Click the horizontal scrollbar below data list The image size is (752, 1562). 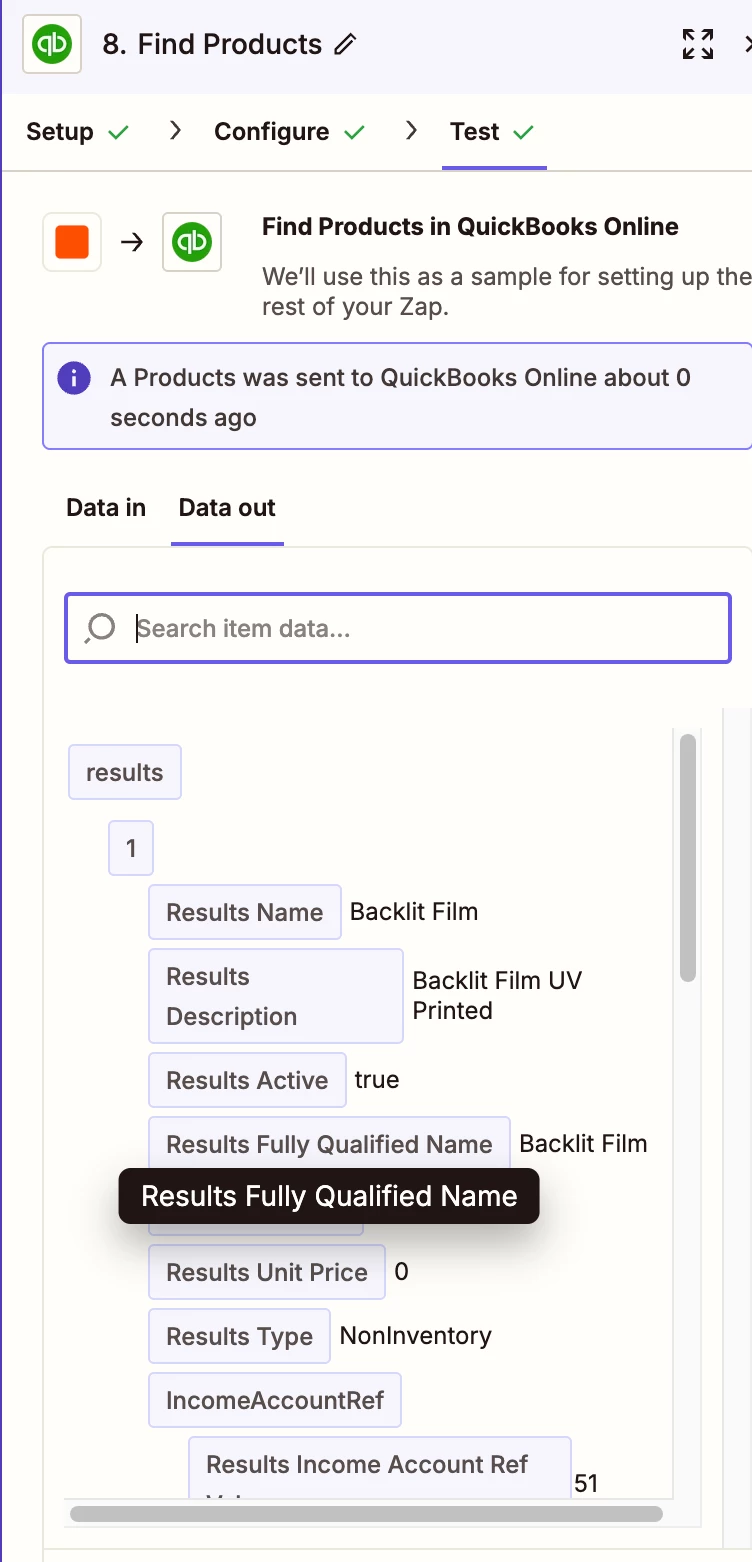(x=366, y=1514)
